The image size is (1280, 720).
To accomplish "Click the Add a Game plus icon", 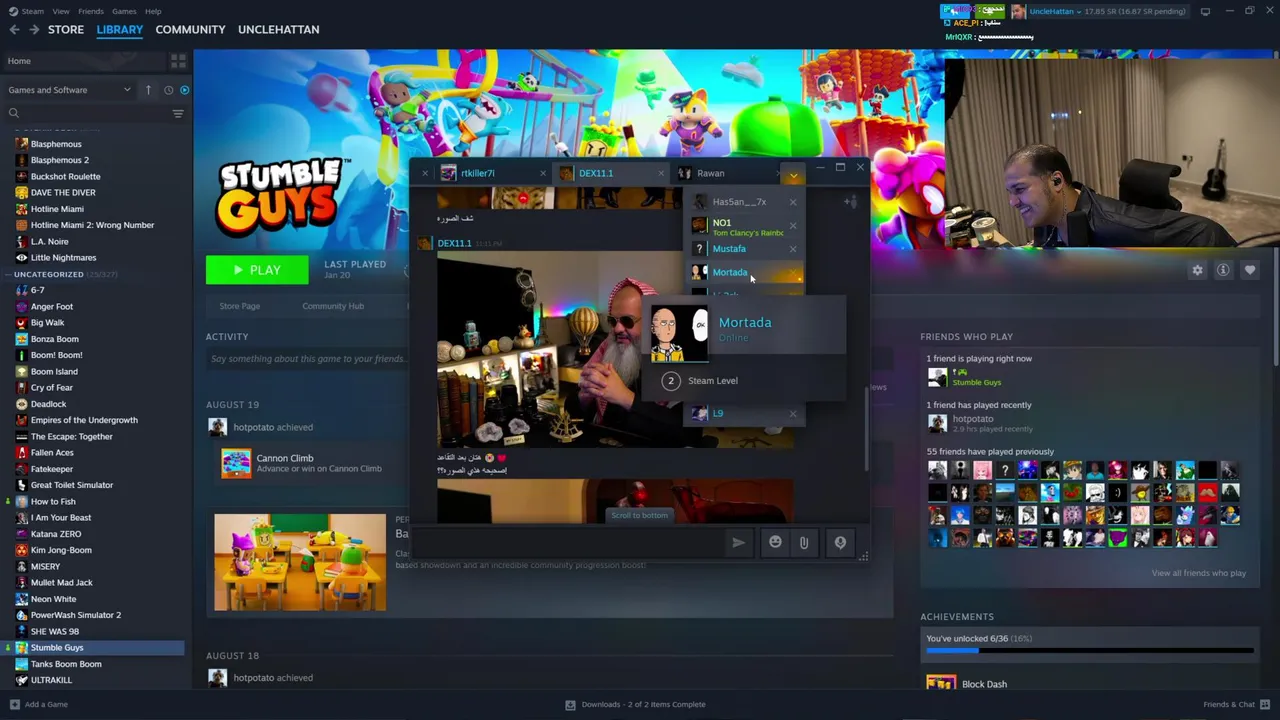I will [x=13, y=704].
